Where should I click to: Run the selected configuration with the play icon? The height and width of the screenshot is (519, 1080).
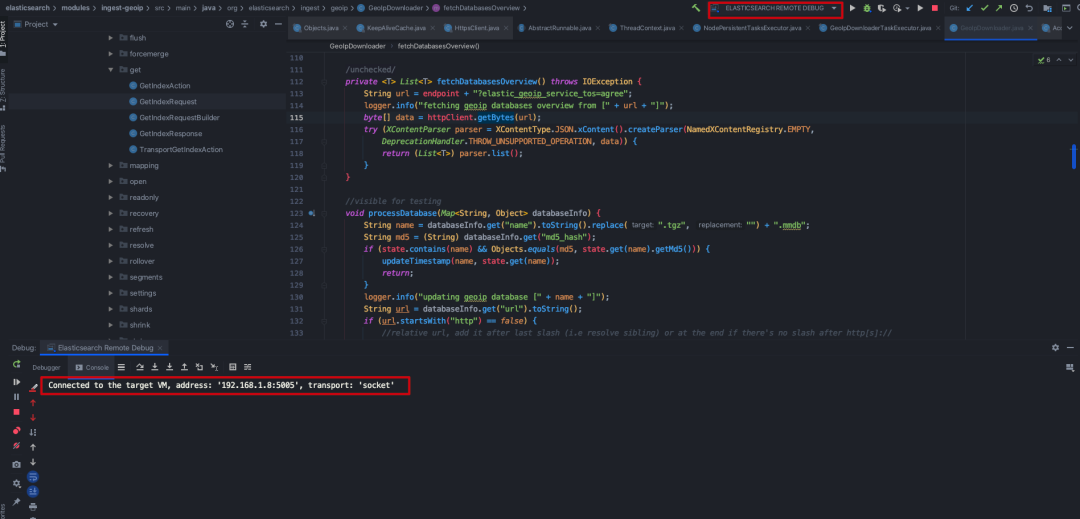pos(853,8)
